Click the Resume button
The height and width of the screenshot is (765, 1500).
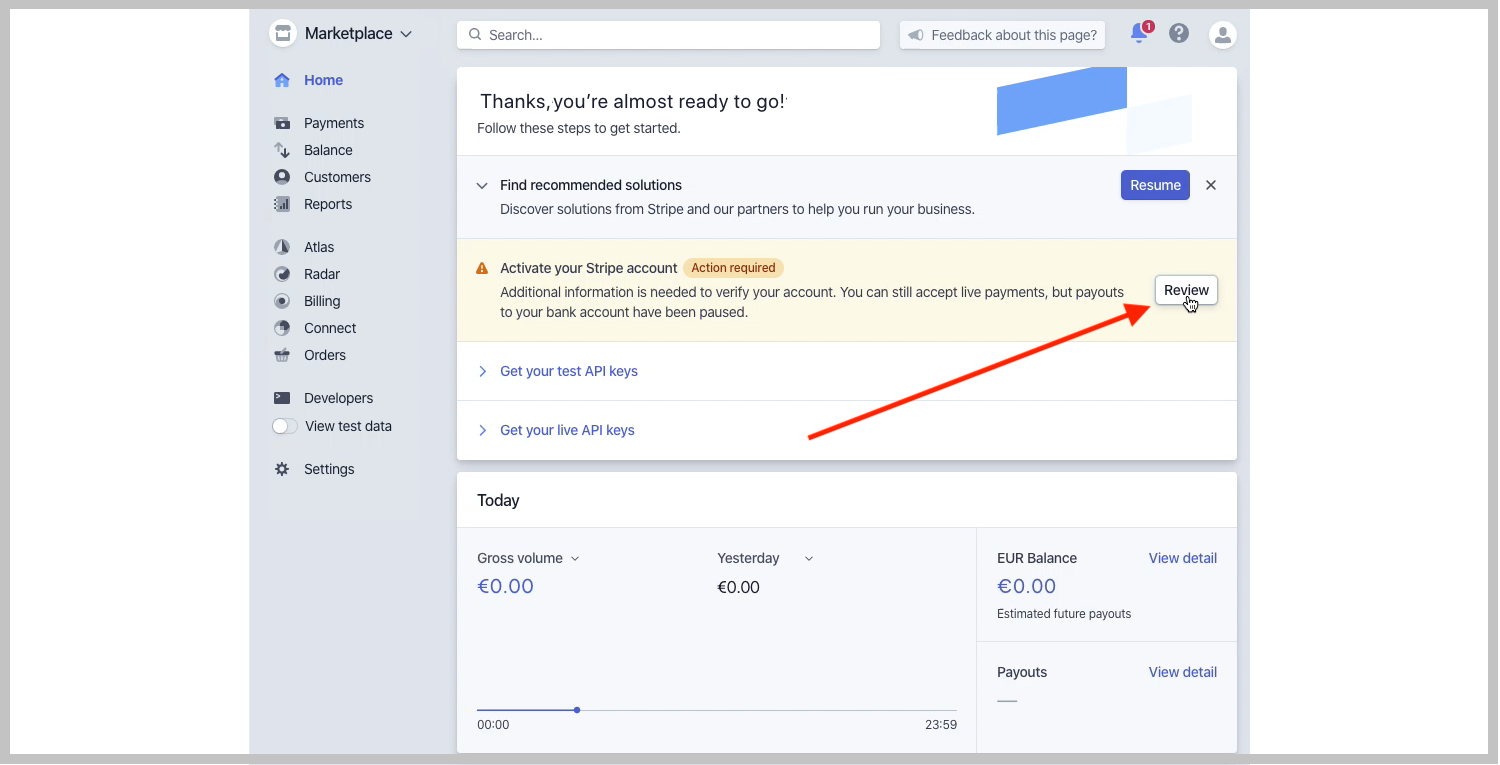coord(1155,185)
